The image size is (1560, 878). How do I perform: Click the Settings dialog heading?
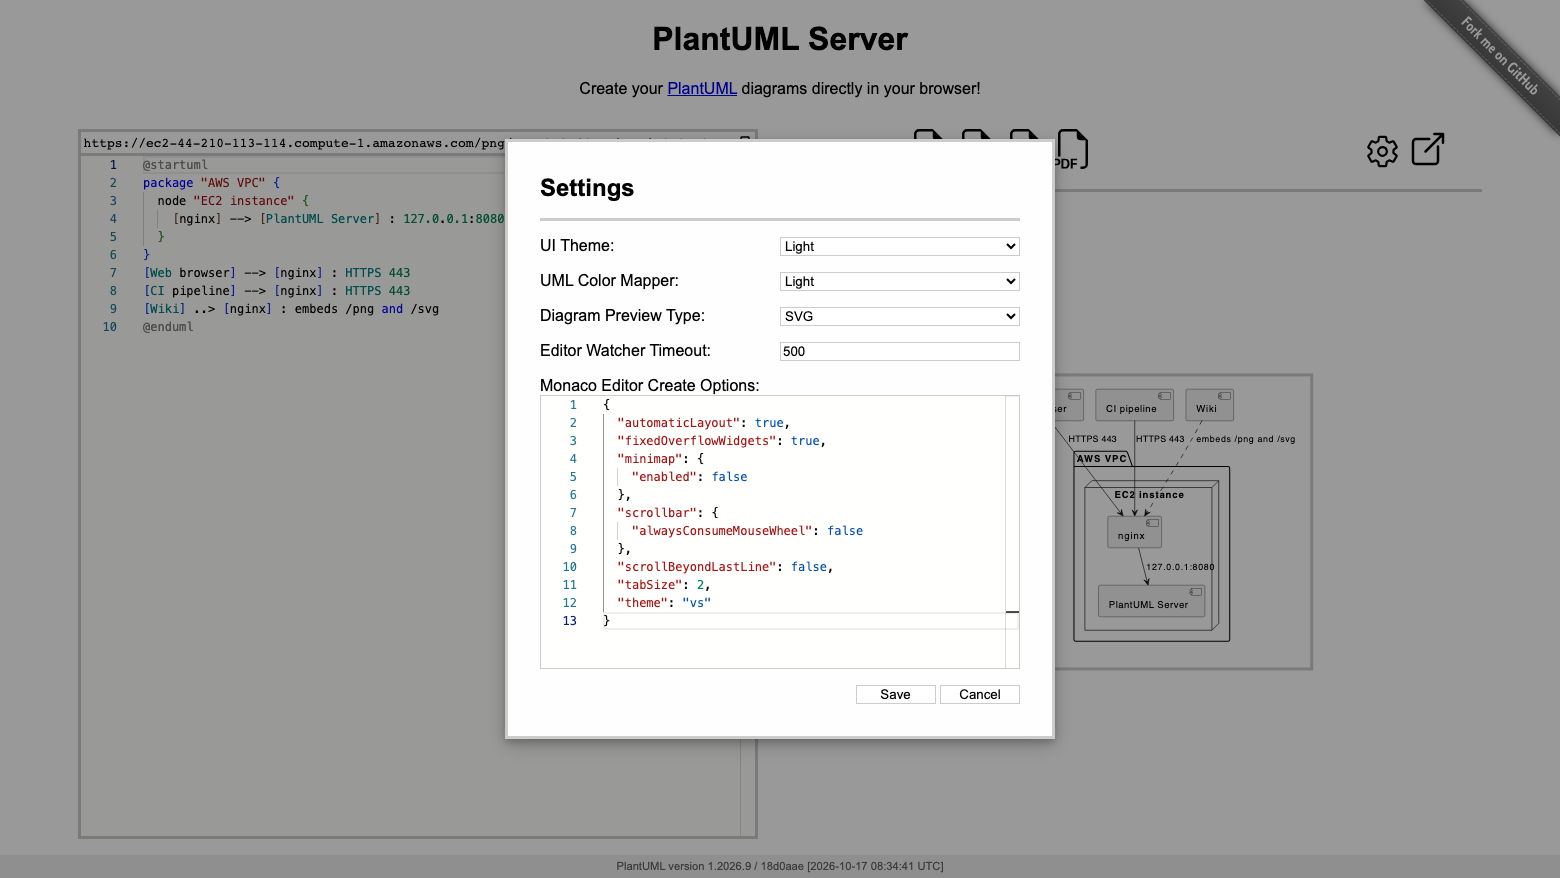click(x=587, y=188)
